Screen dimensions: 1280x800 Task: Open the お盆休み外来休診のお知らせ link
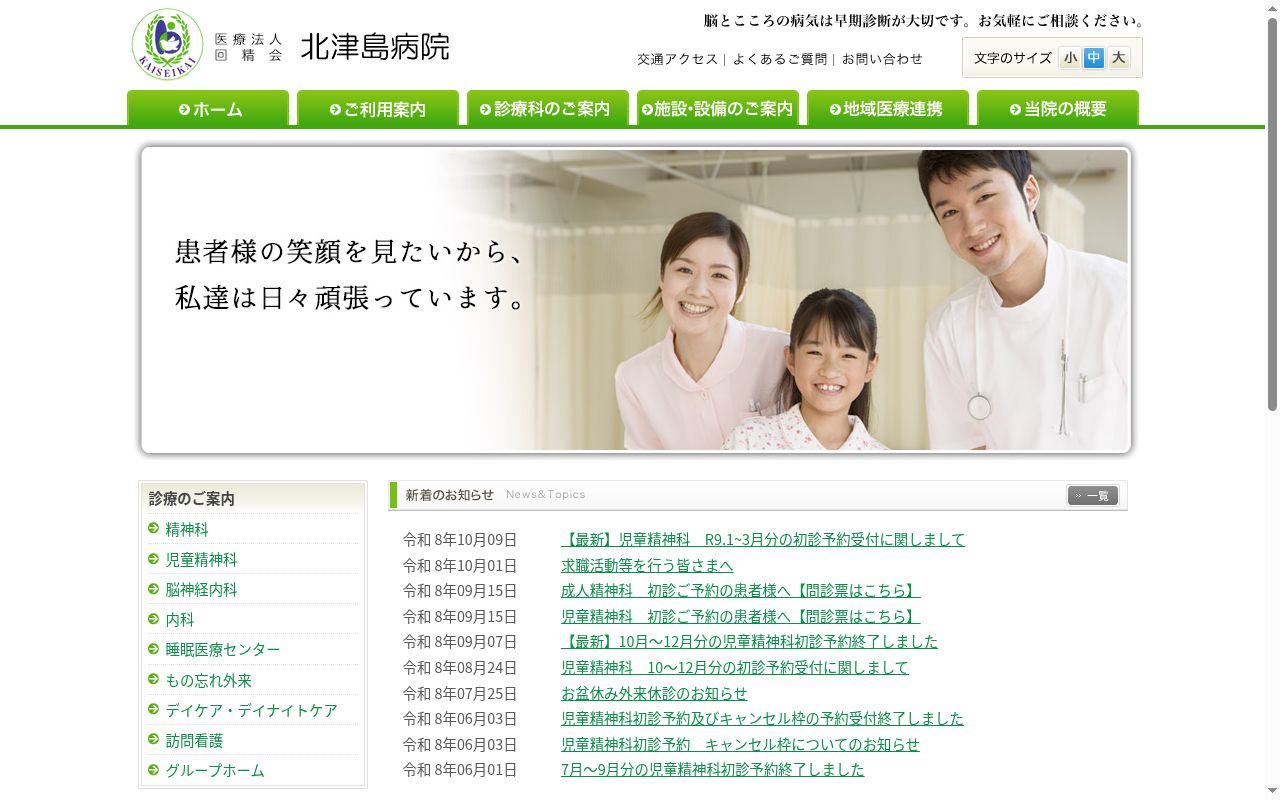(x=654, y=693)
